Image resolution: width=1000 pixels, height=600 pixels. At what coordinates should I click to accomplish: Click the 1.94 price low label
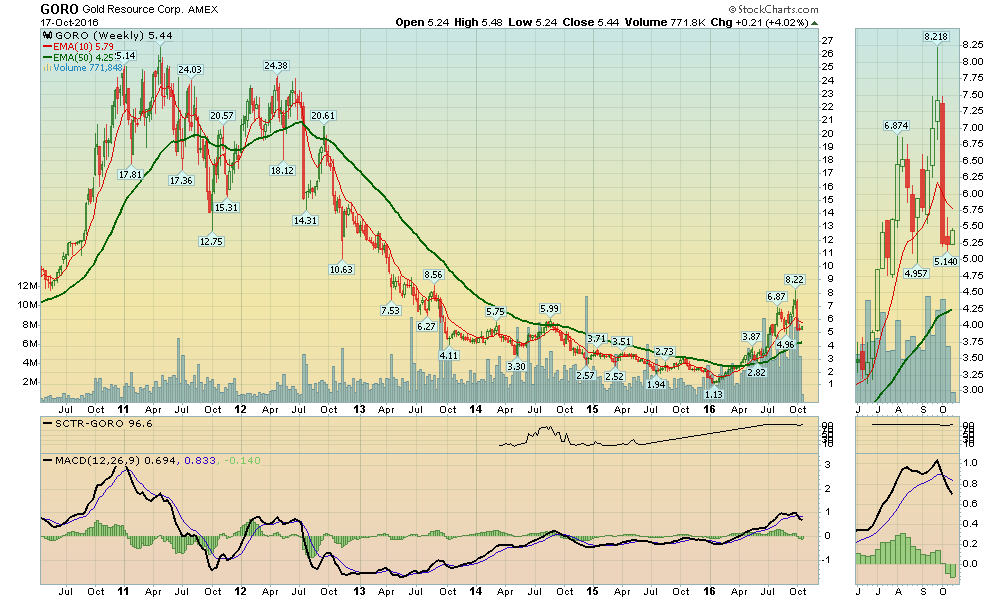[x=656, y=384]
